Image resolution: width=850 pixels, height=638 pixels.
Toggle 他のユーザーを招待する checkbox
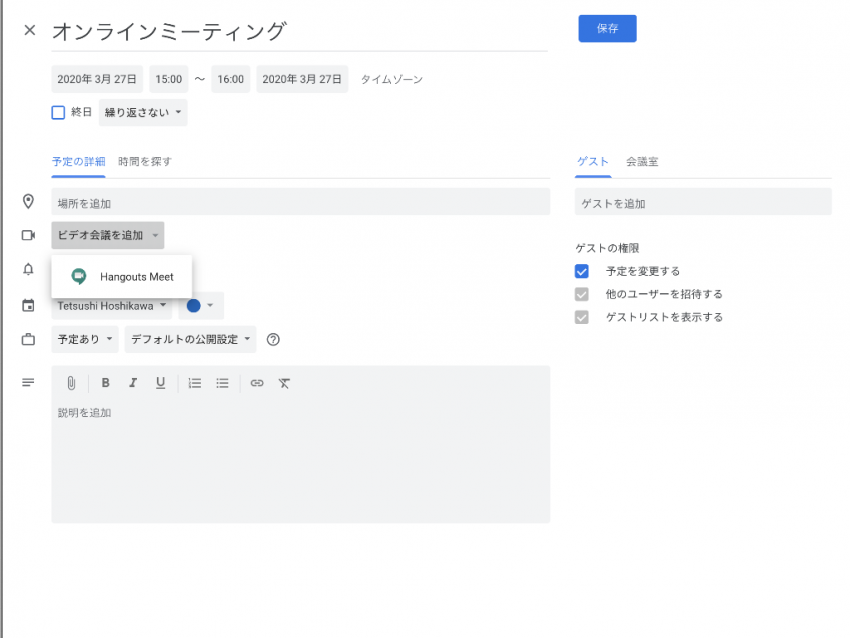coord(582,294)
